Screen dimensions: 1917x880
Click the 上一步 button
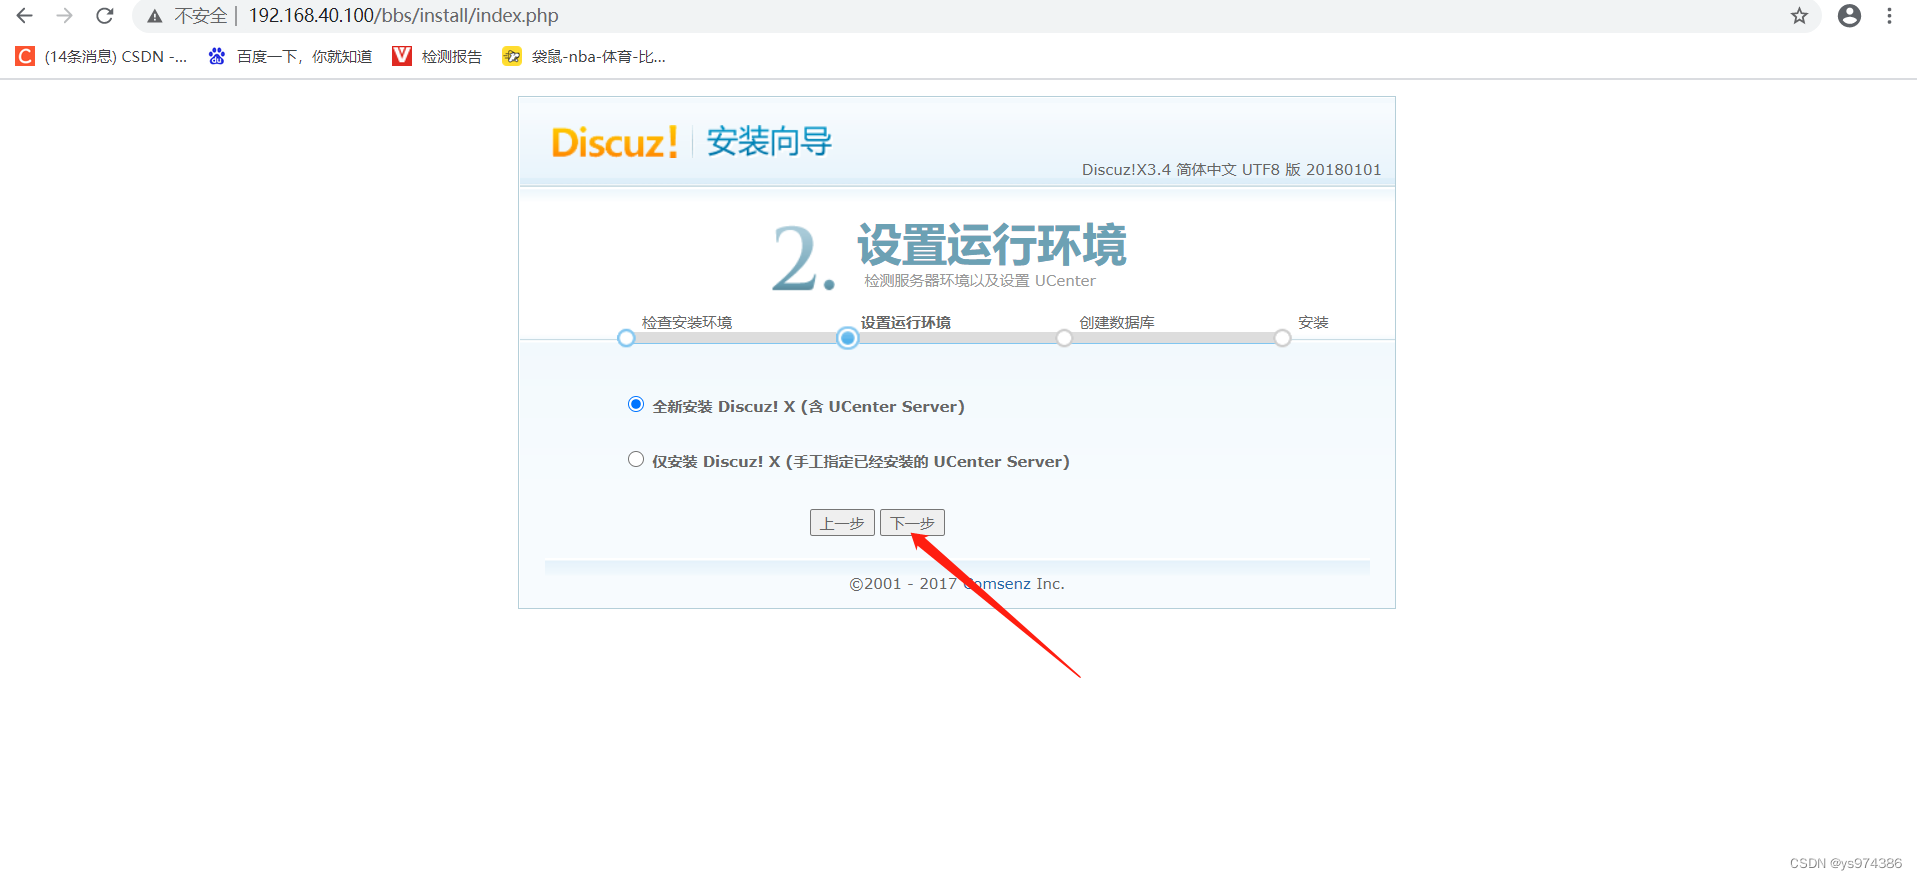(x=842, y=523)
